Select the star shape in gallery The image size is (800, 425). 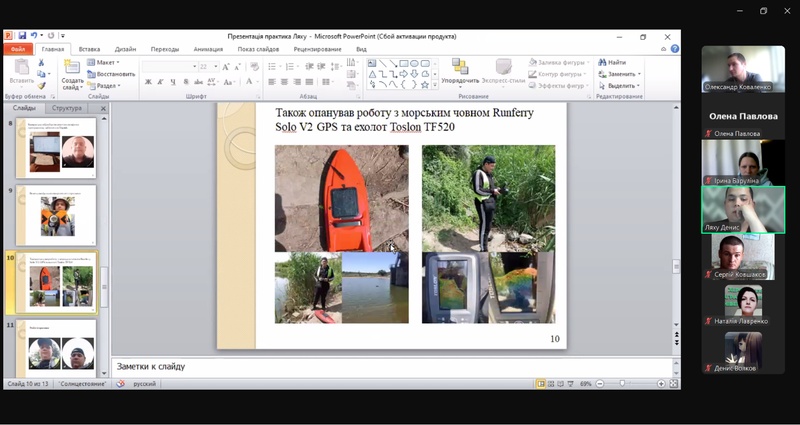[x=424, y=85]
